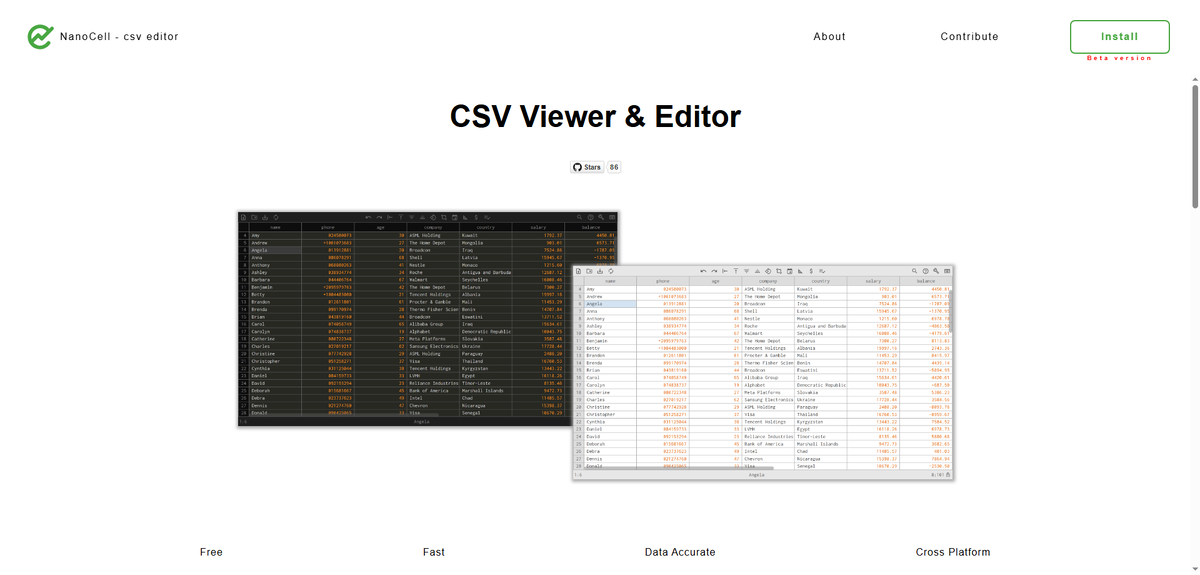
Task: Click search magnifier icon in dark screenshot
Action: (579, 217)
